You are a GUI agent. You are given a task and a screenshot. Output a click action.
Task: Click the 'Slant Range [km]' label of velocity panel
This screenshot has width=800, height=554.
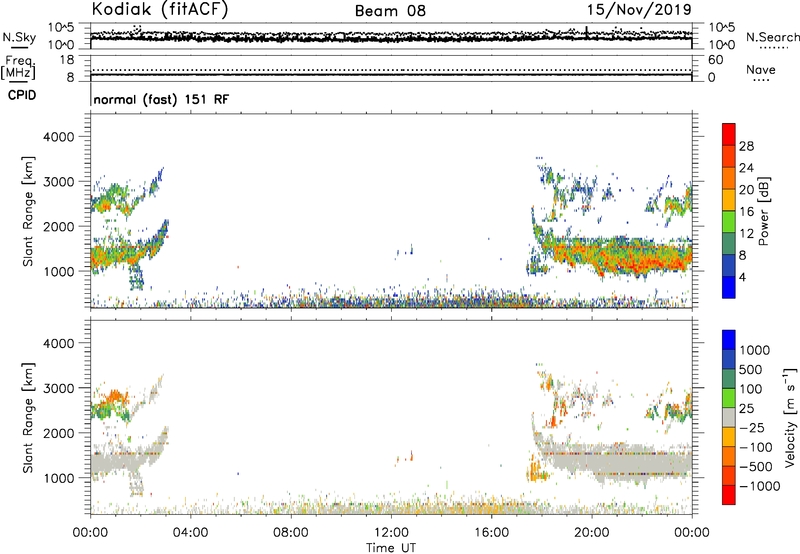(x=28, y=417)
